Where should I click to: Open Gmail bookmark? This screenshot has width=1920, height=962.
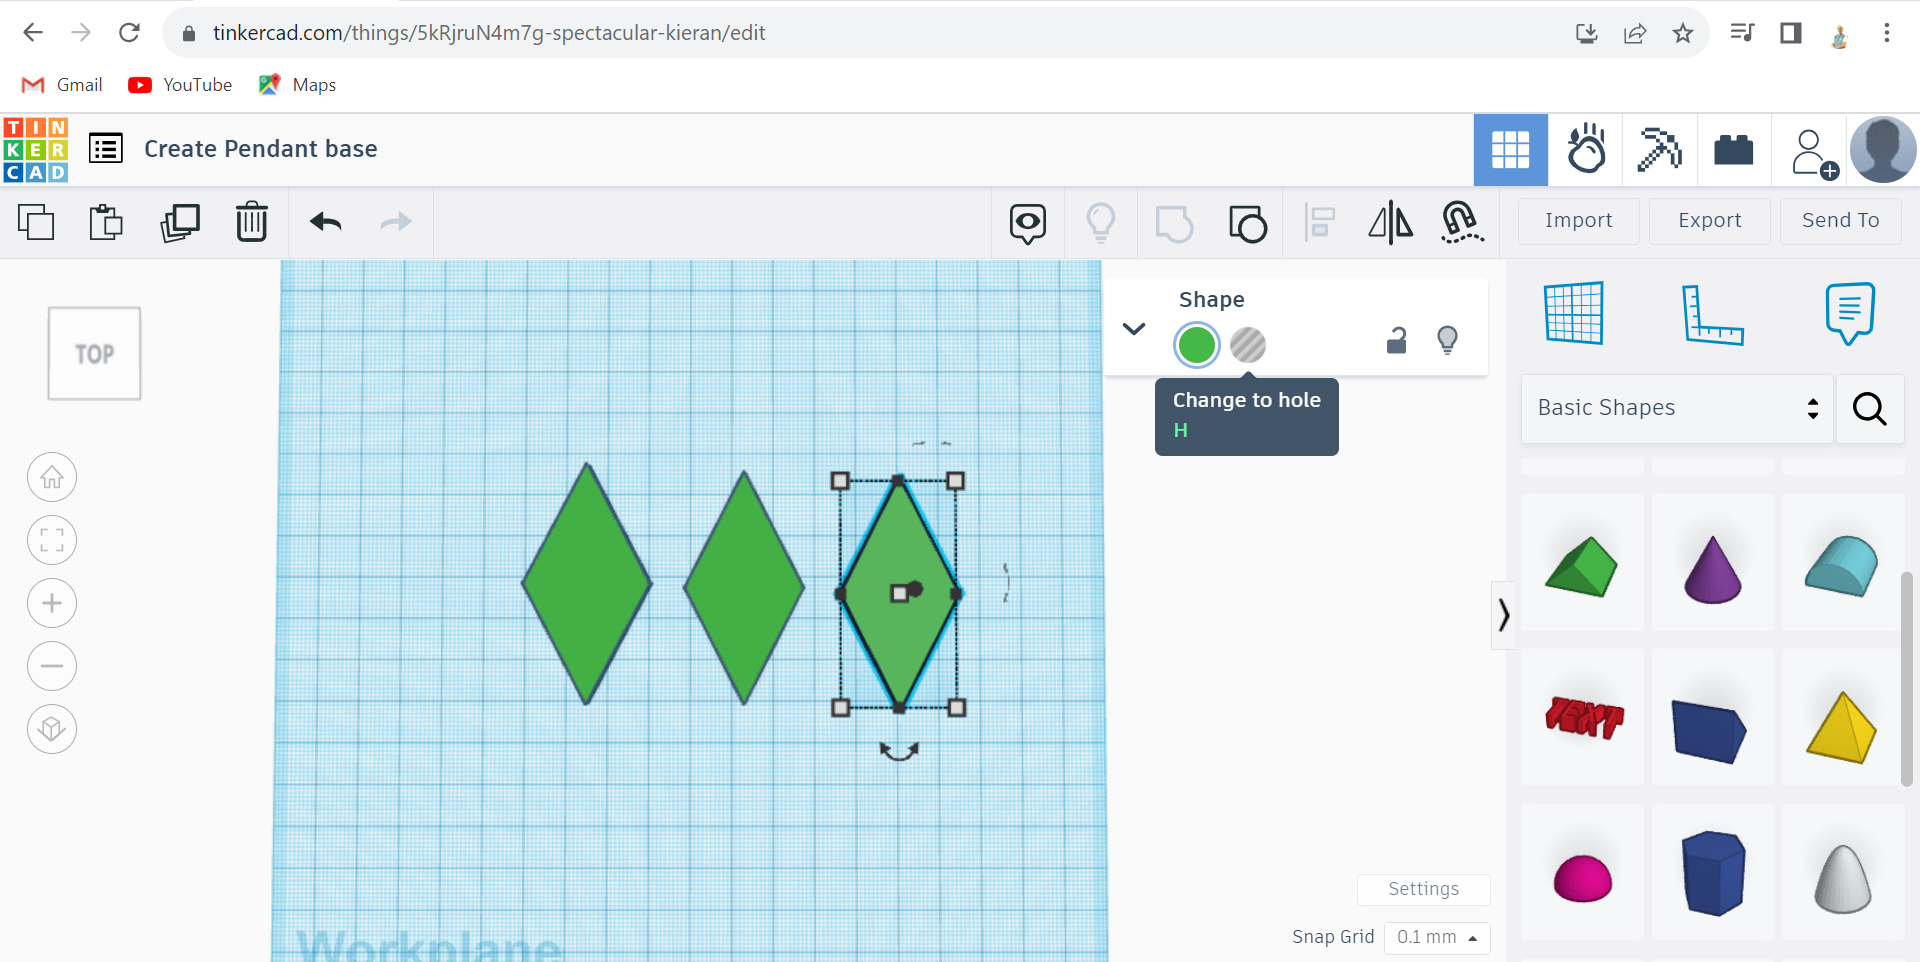62,85
